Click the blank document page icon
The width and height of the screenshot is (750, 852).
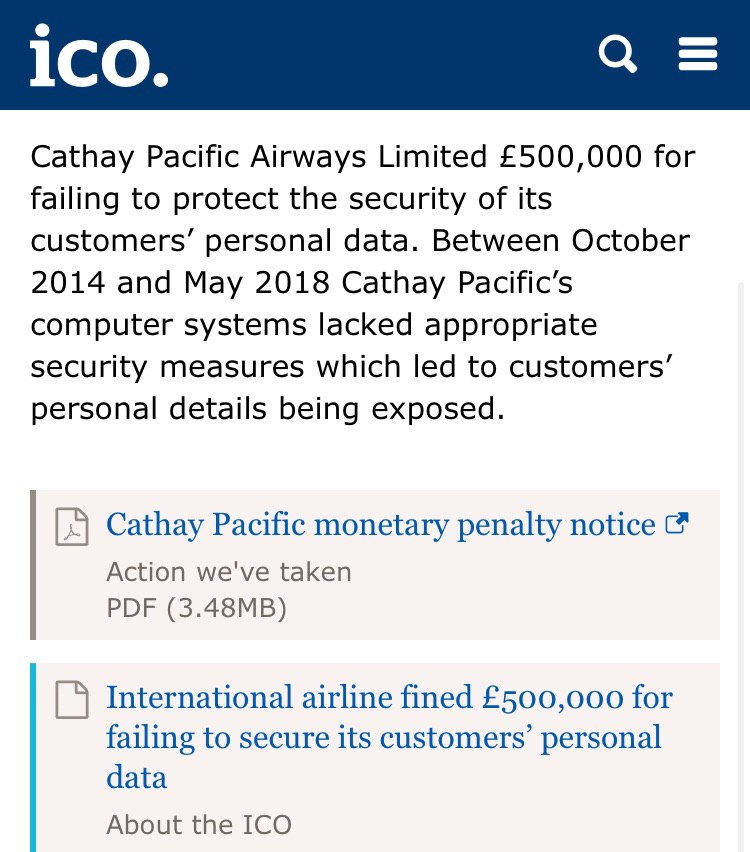pos(71,699)
